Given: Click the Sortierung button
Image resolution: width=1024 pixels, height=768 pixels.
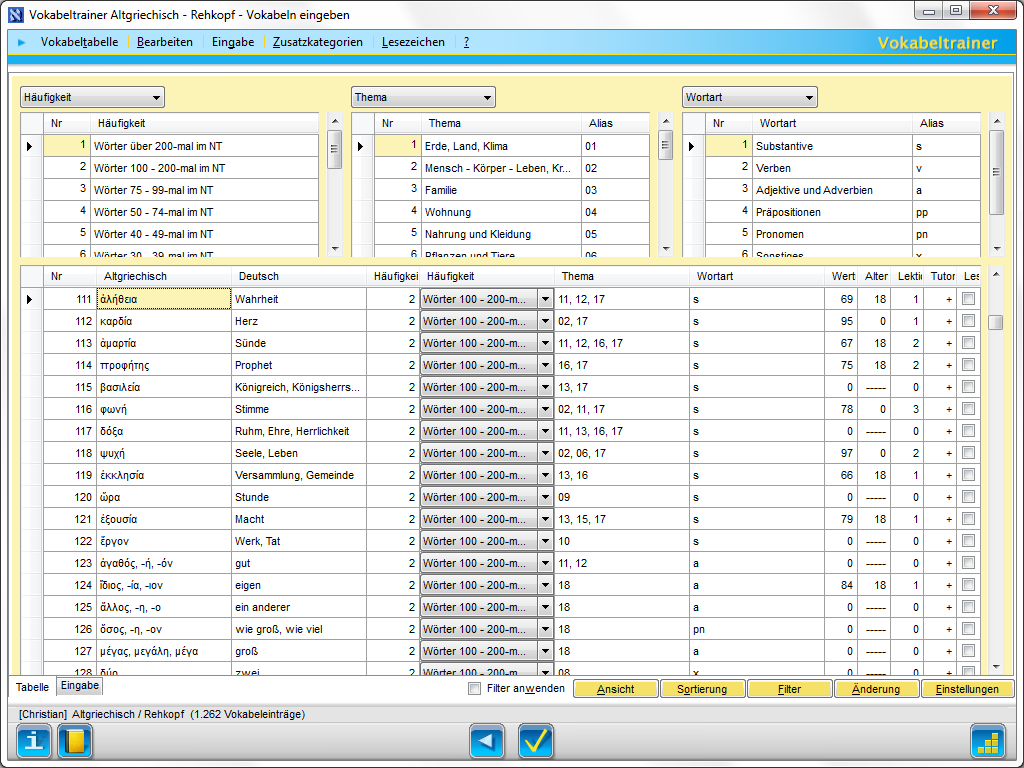Looking at the screenshot, I should point(702,689).
